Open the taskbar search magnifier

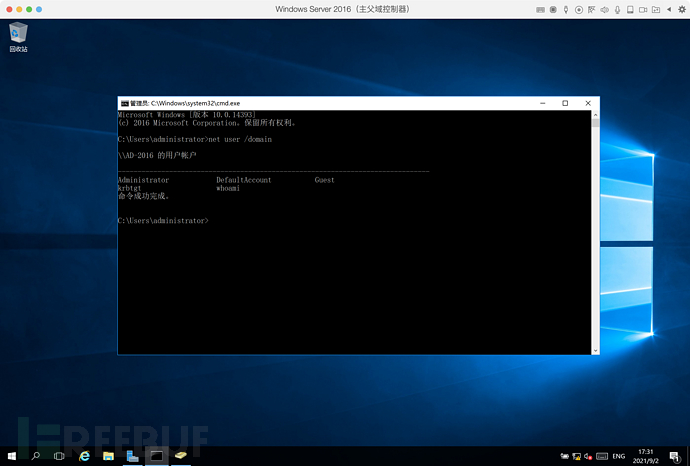pyautogui.click(x=36, y=456)
